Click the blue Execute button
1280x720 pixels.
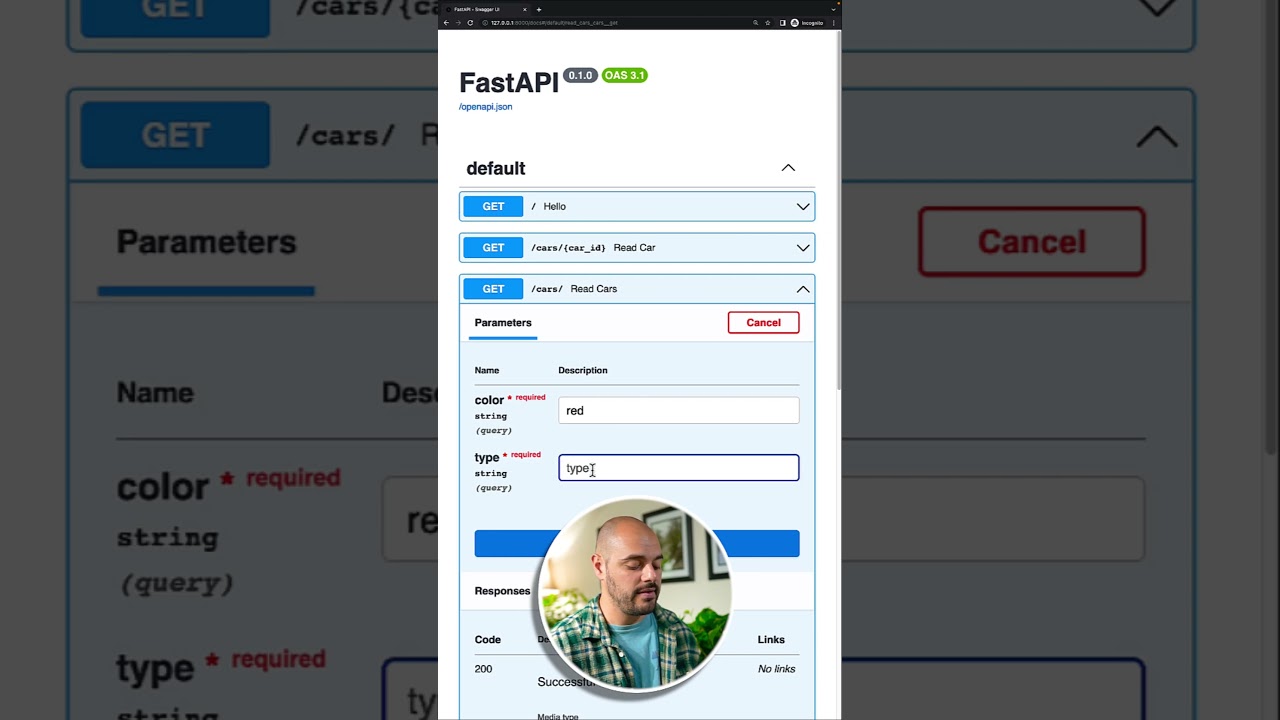pos(637,543)
